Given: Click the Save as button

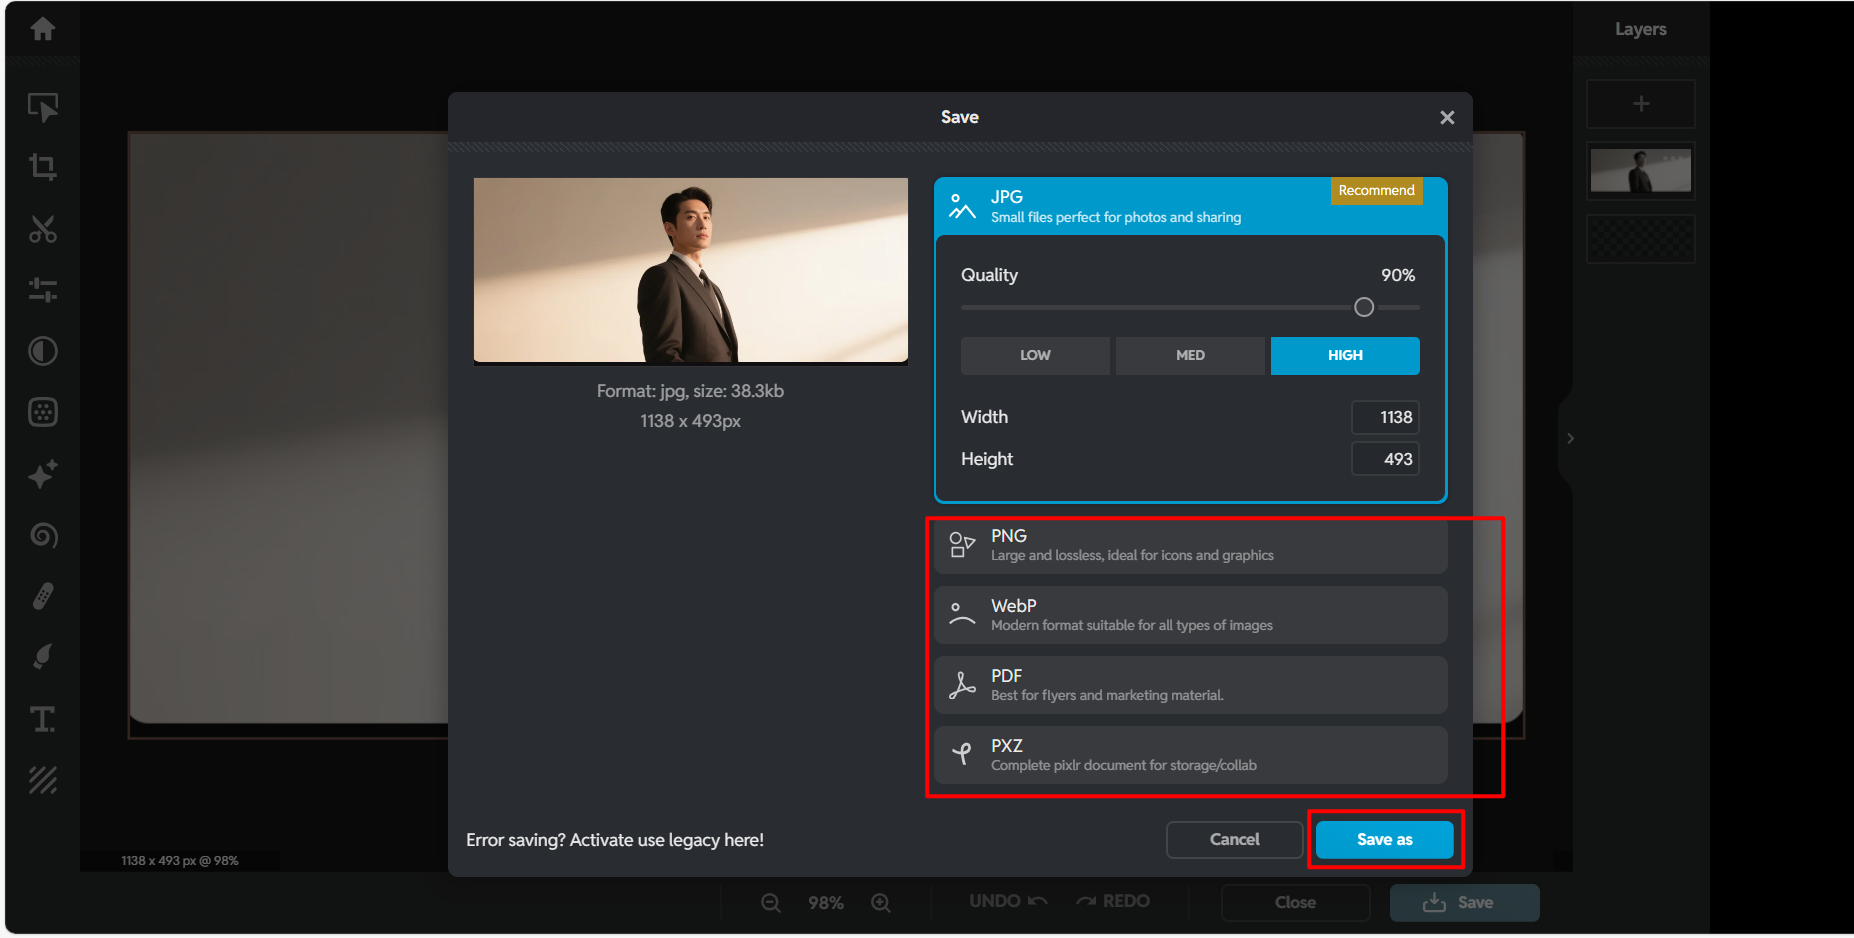Looking at the screenshot, I should tap(1385, 840).
